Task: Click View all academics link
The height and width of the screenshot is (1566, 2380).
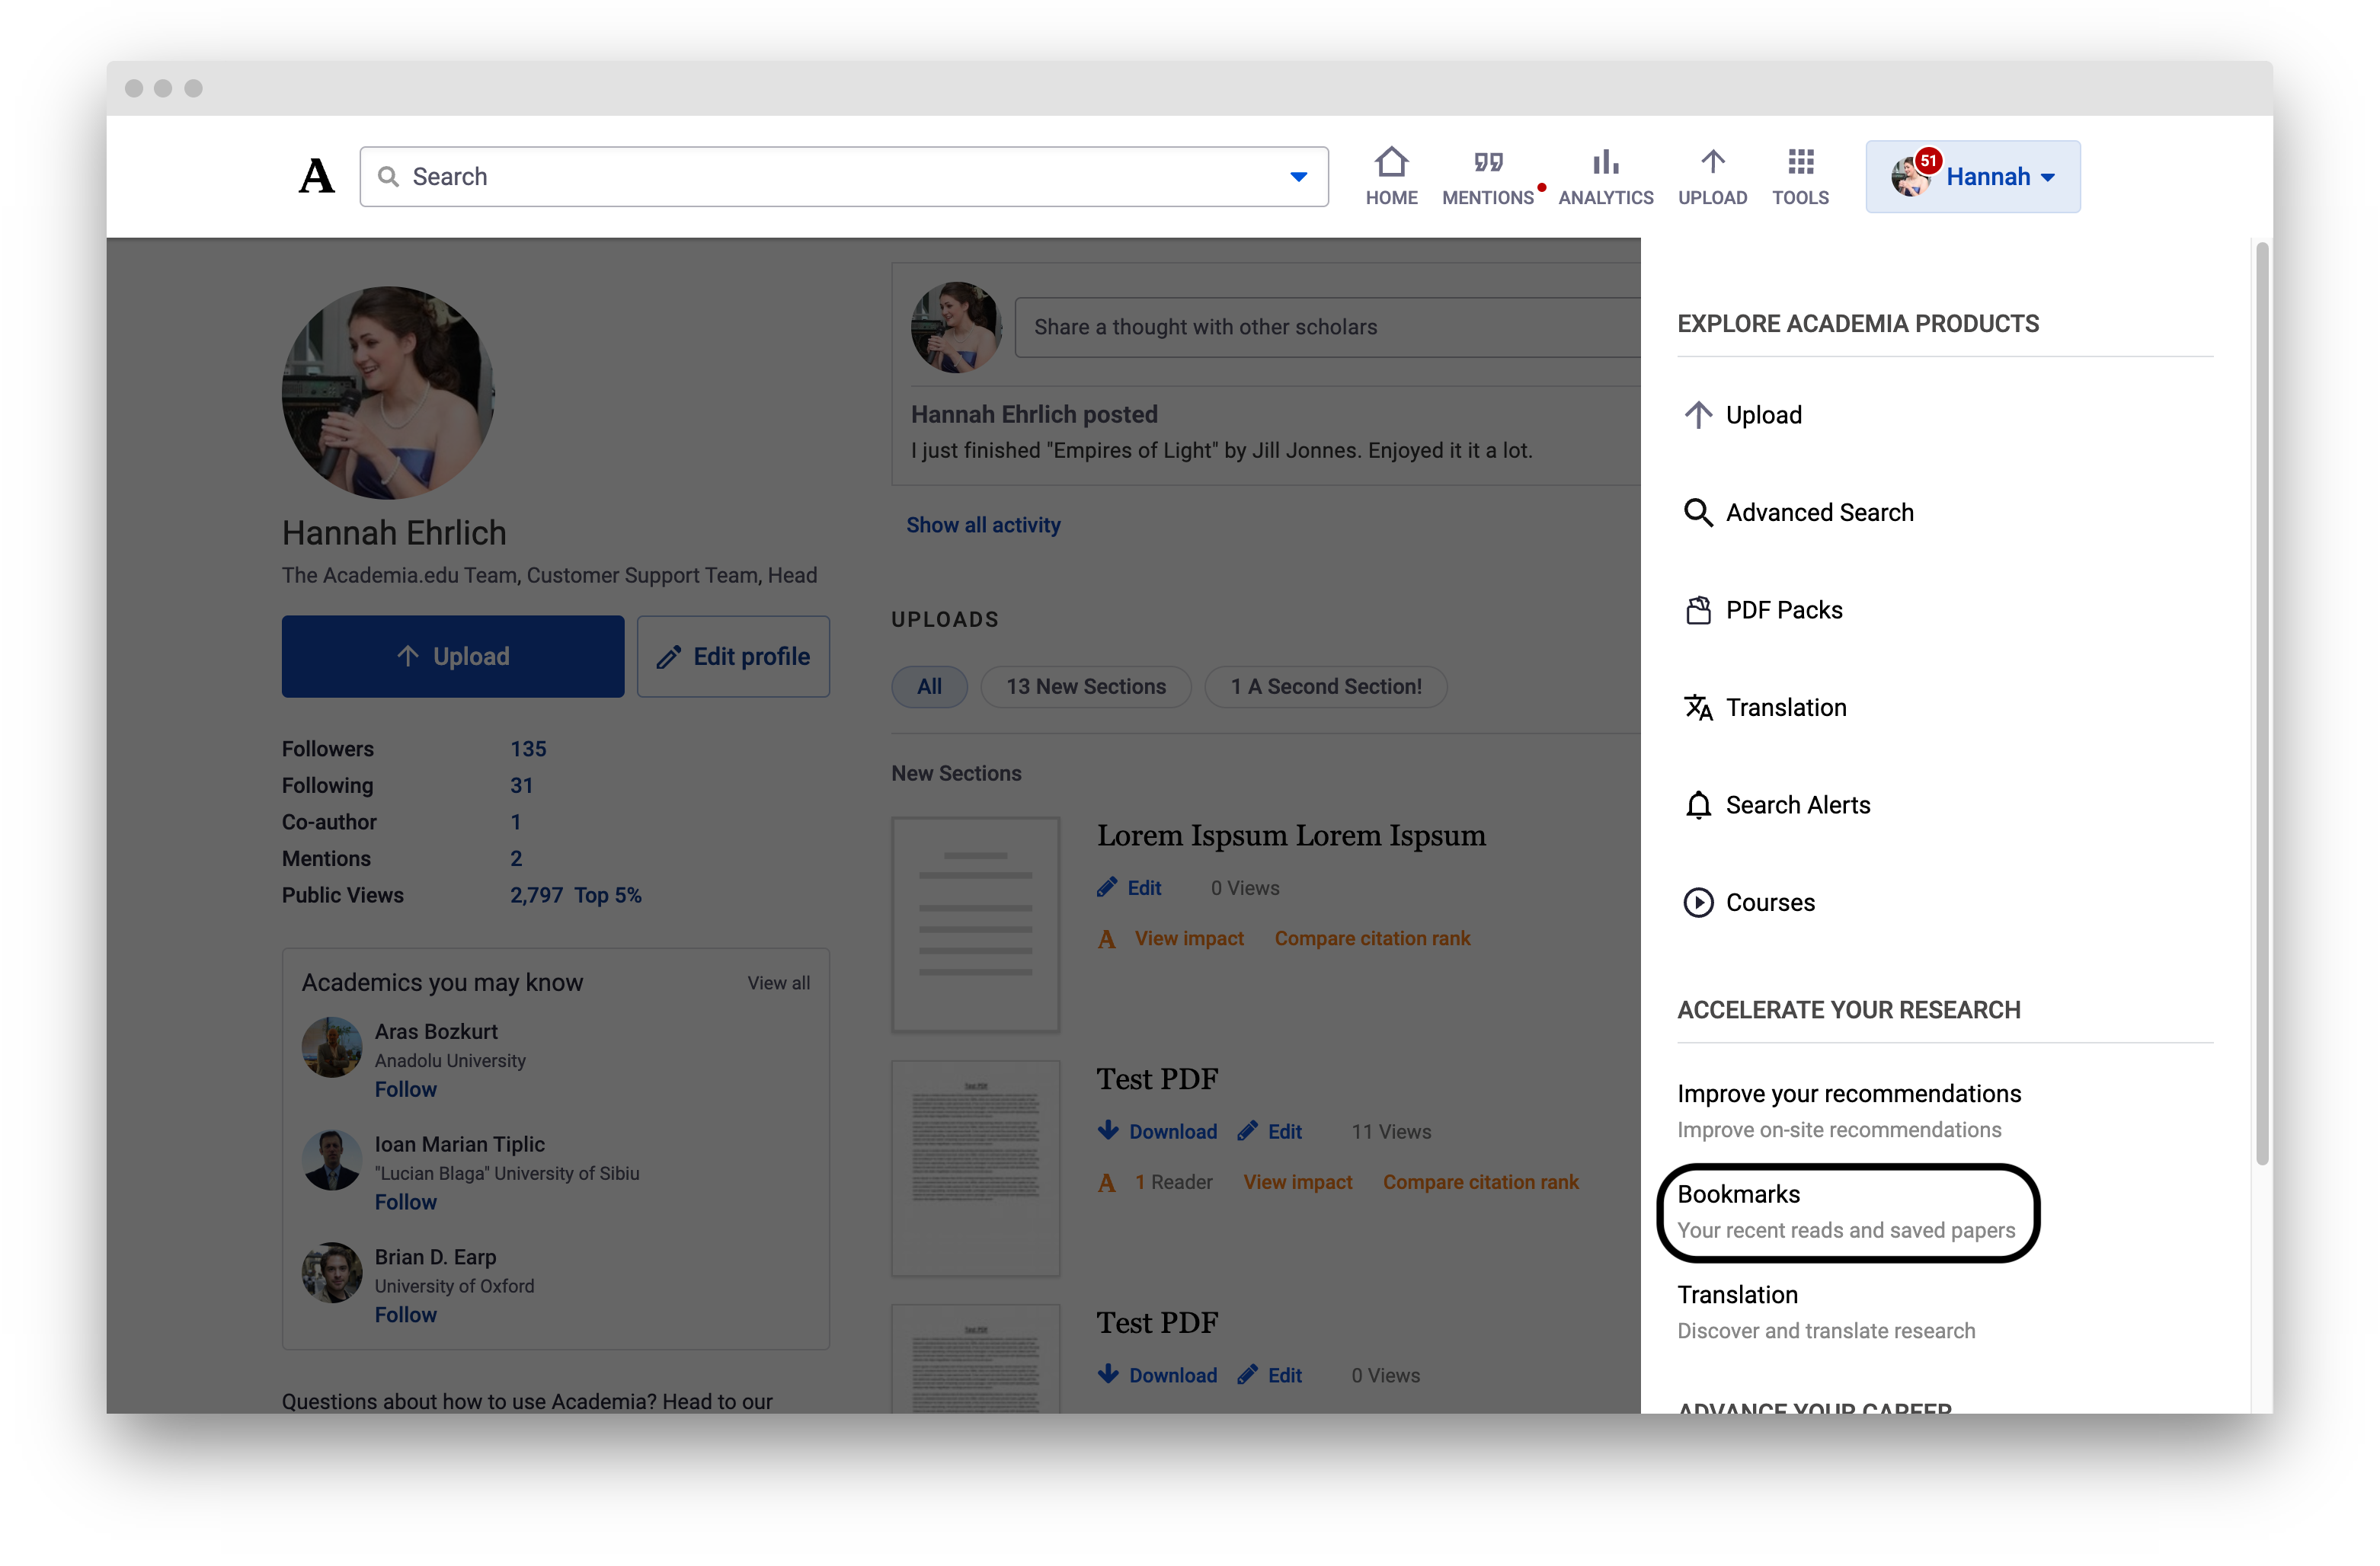Action: click(778, 983)
